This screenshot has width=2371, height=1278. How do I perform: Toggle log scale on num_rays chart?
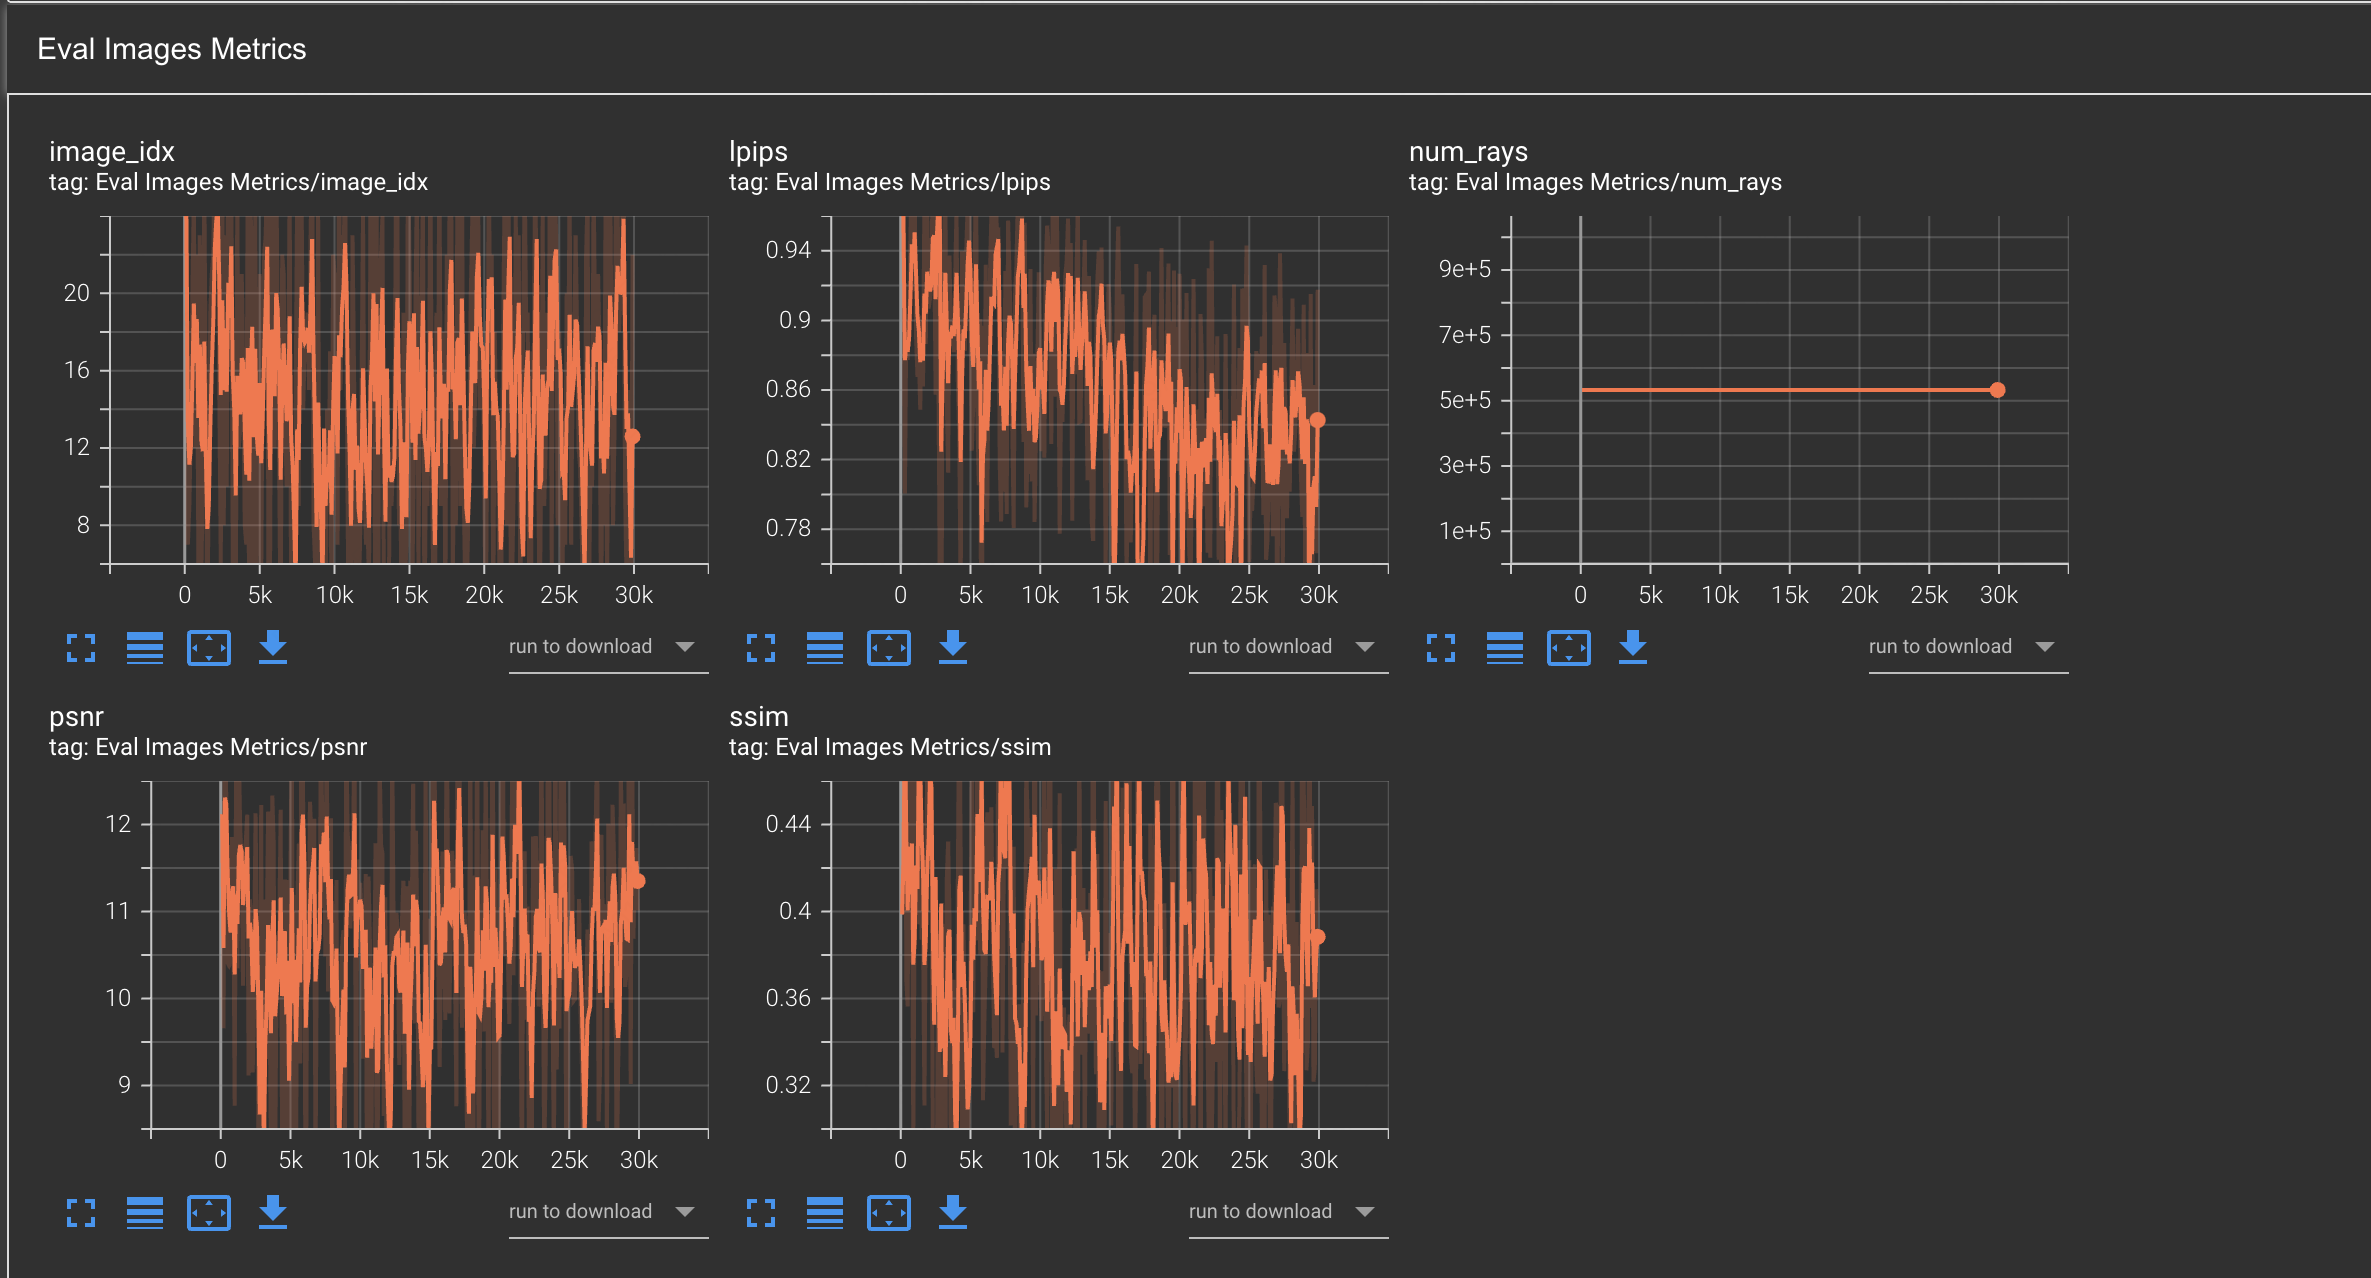1505,648
